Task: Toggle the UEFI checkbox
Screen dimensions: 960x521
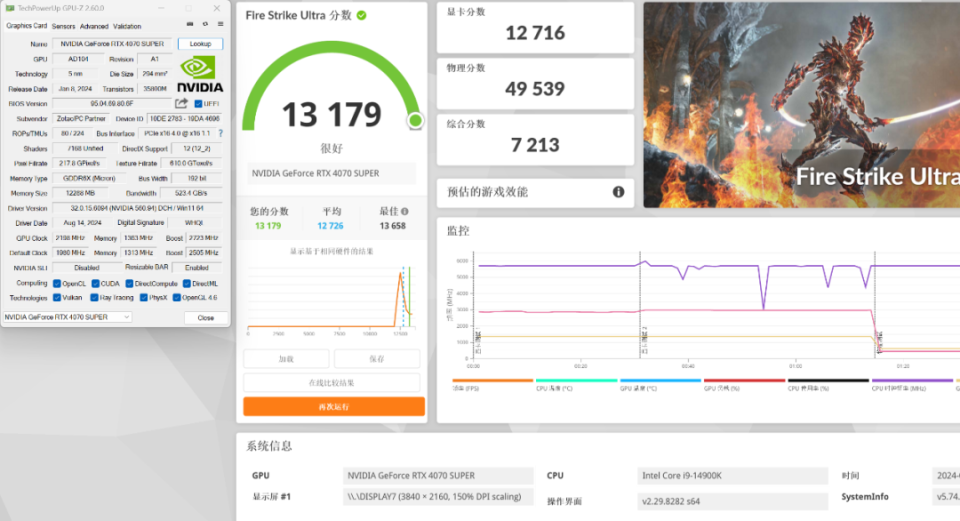Action: [x=198, y=103]
